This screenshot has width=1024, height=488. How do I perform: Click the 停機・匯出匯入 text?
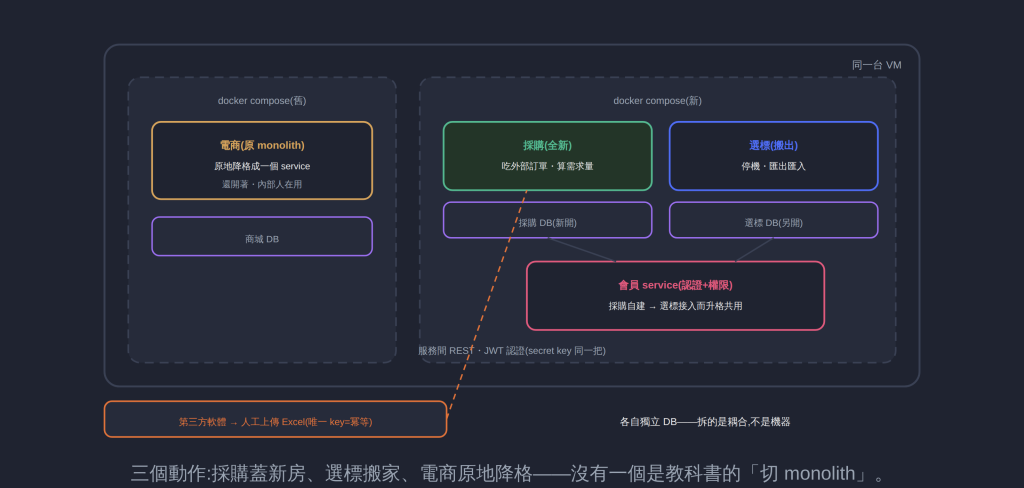tap(773, 166)
